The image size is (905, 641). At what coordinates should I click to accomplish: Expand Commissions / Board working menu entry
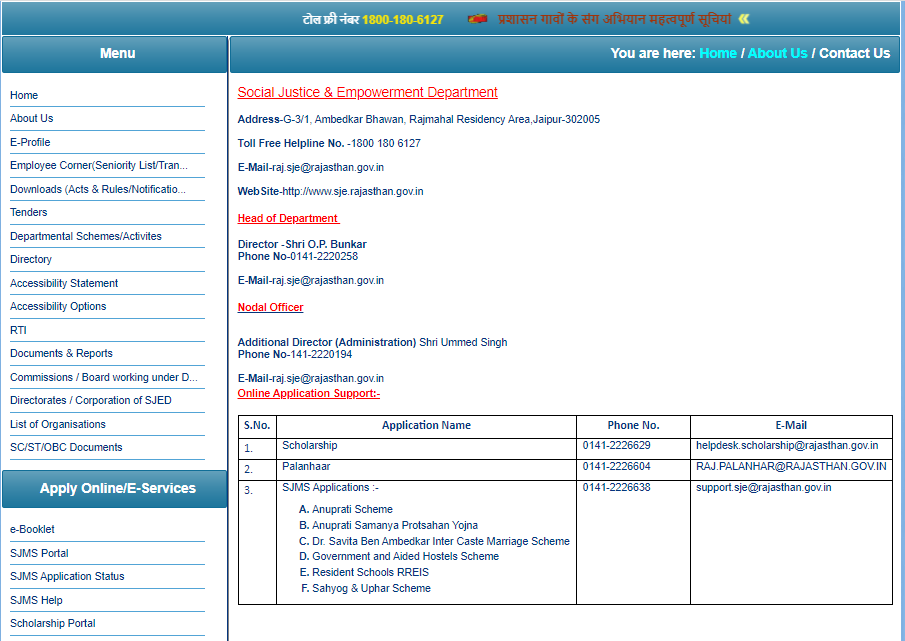click(103, 377)
